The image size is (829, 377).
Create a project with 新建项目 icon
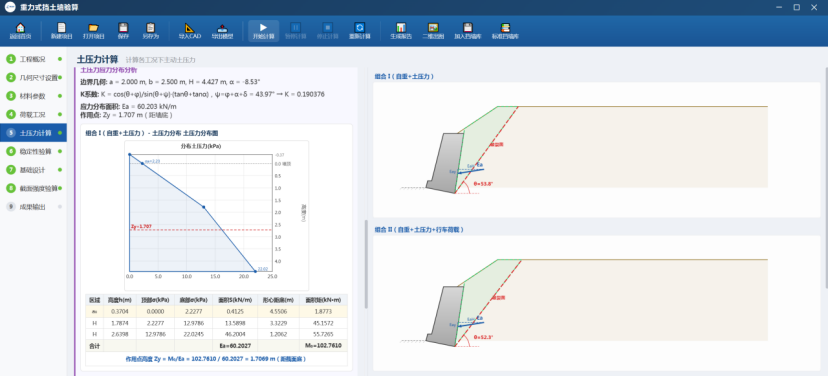(61, 31)
